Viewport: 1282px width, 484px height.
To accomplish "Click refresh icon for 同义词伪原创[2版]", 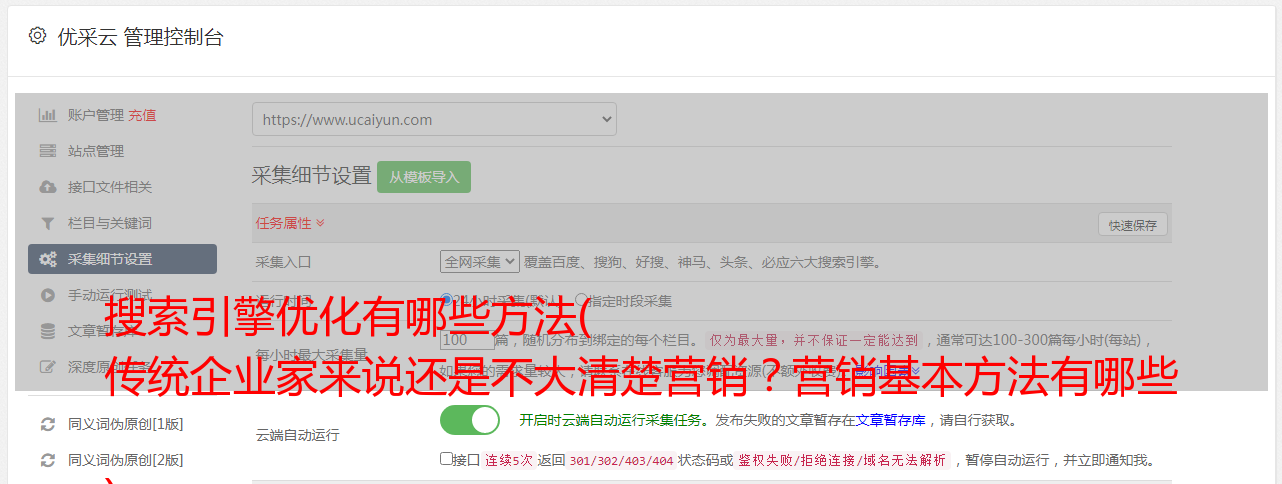I will (x=47, y=460).
